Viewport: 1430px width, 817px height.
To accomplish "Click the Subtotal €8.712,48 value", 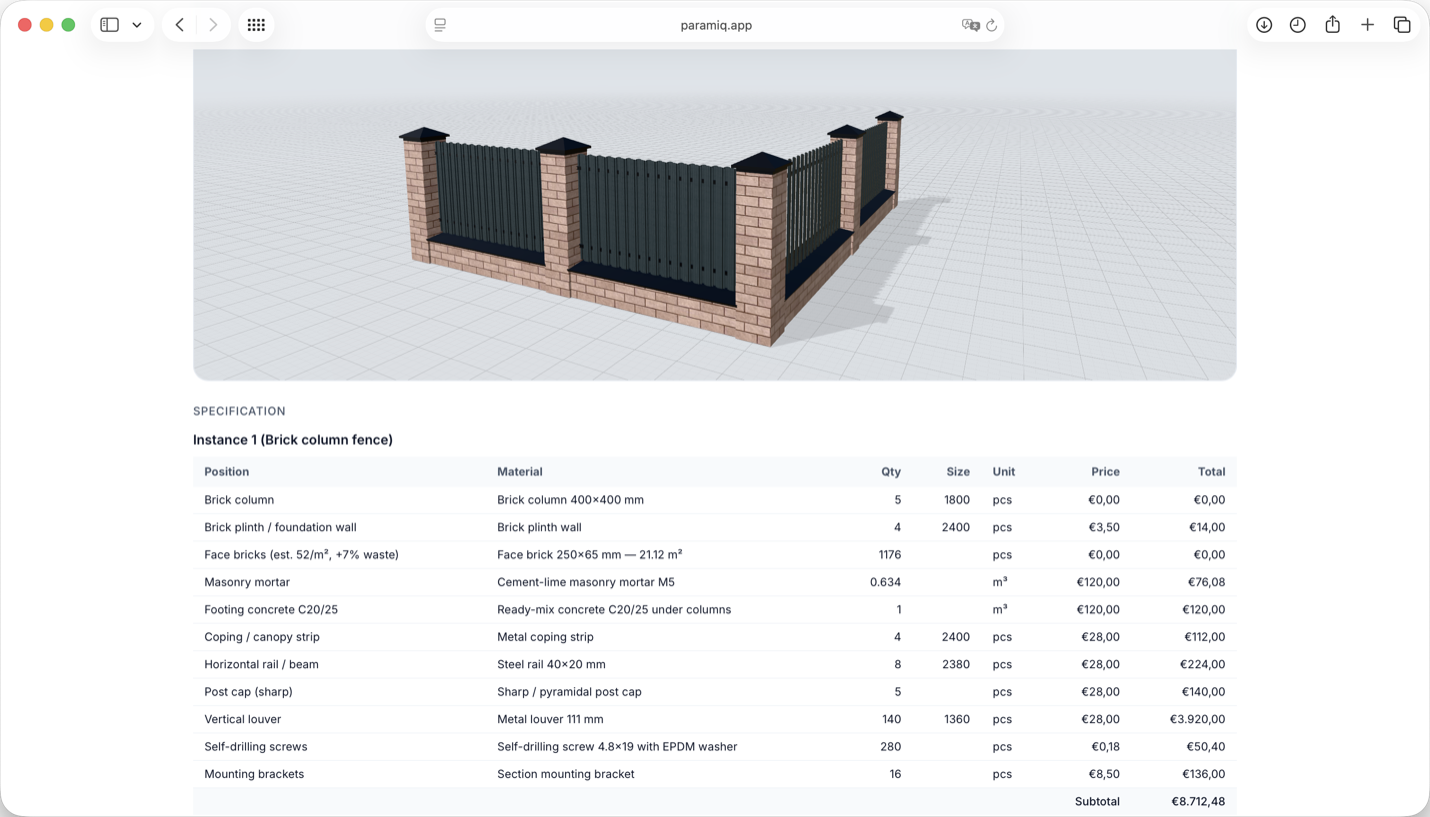I will pos(1198,802).
